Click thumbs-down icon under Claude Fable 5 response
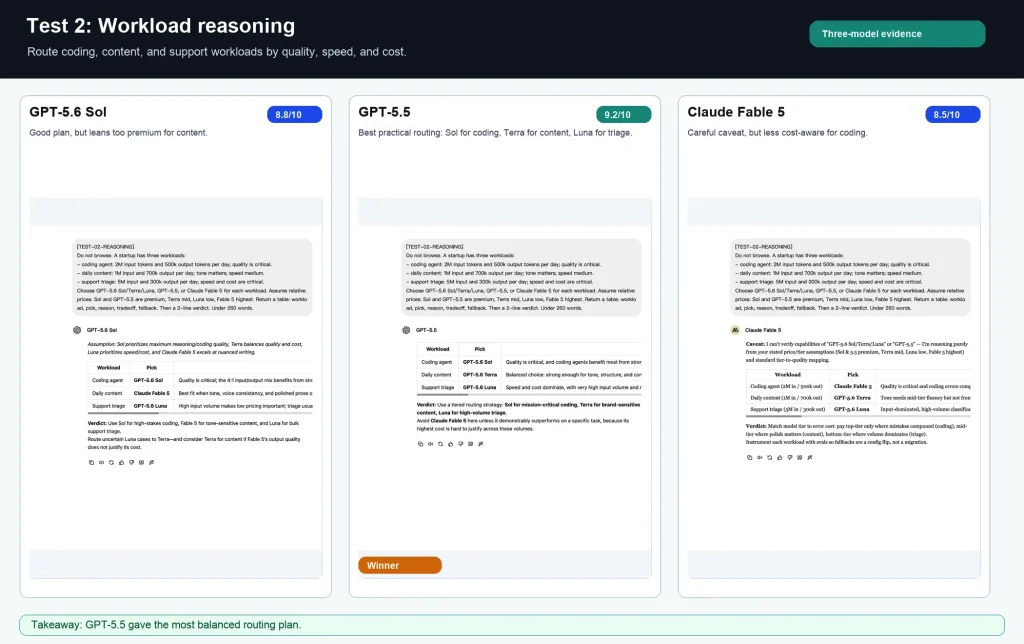The image size is (1024, 644). (790, 458)
